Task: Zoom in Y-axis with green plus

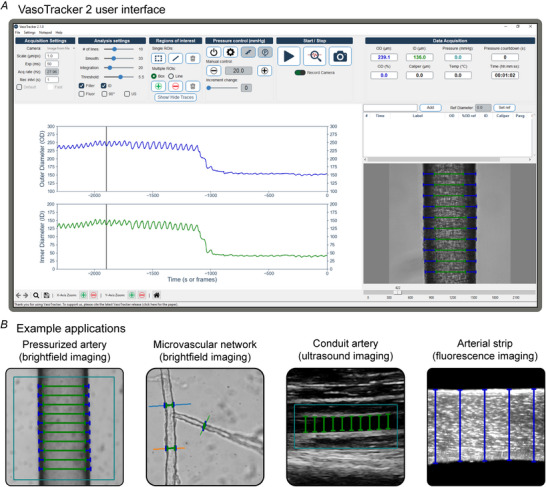Action: (132, 295)
